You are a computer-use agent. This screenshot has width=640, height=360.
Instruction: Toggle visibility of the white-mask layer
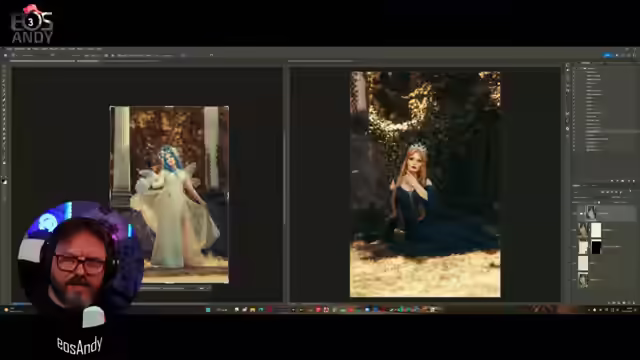pyautogui.click(x=573, y=230)
